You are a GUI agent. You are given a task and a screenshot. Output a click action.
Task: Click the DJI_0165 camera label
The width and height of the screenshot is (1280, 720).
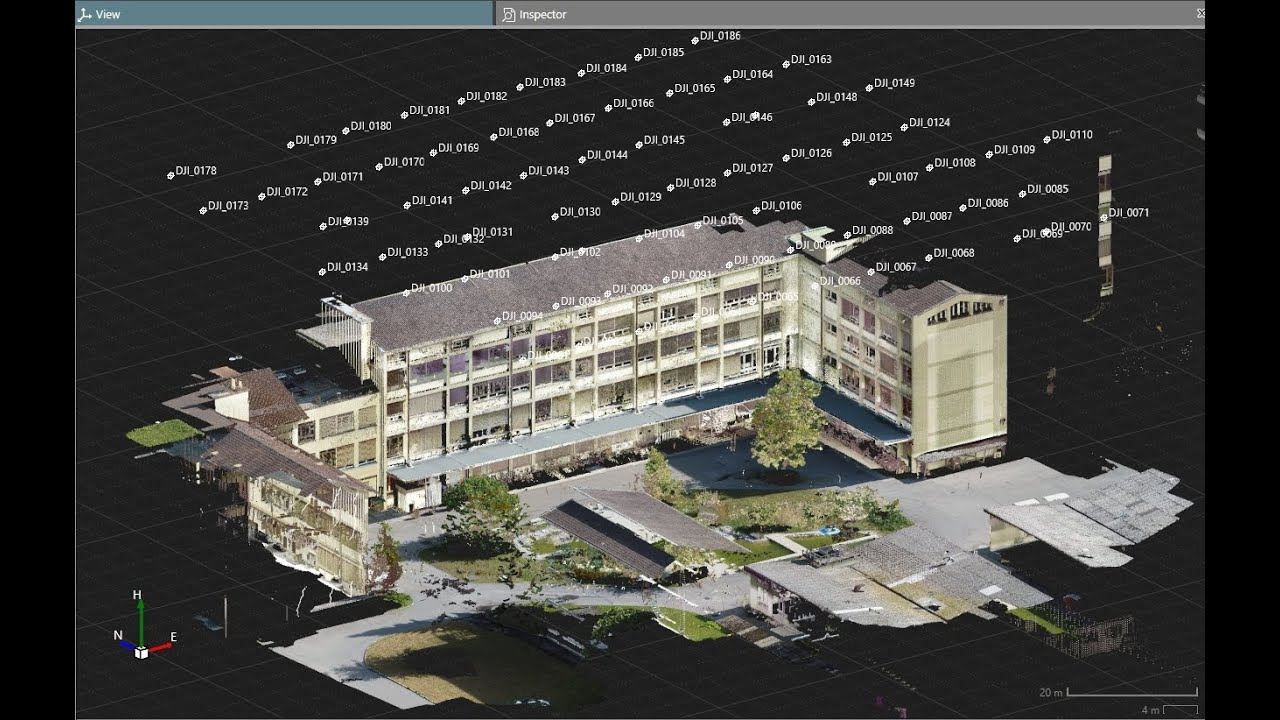pos(695,88)
